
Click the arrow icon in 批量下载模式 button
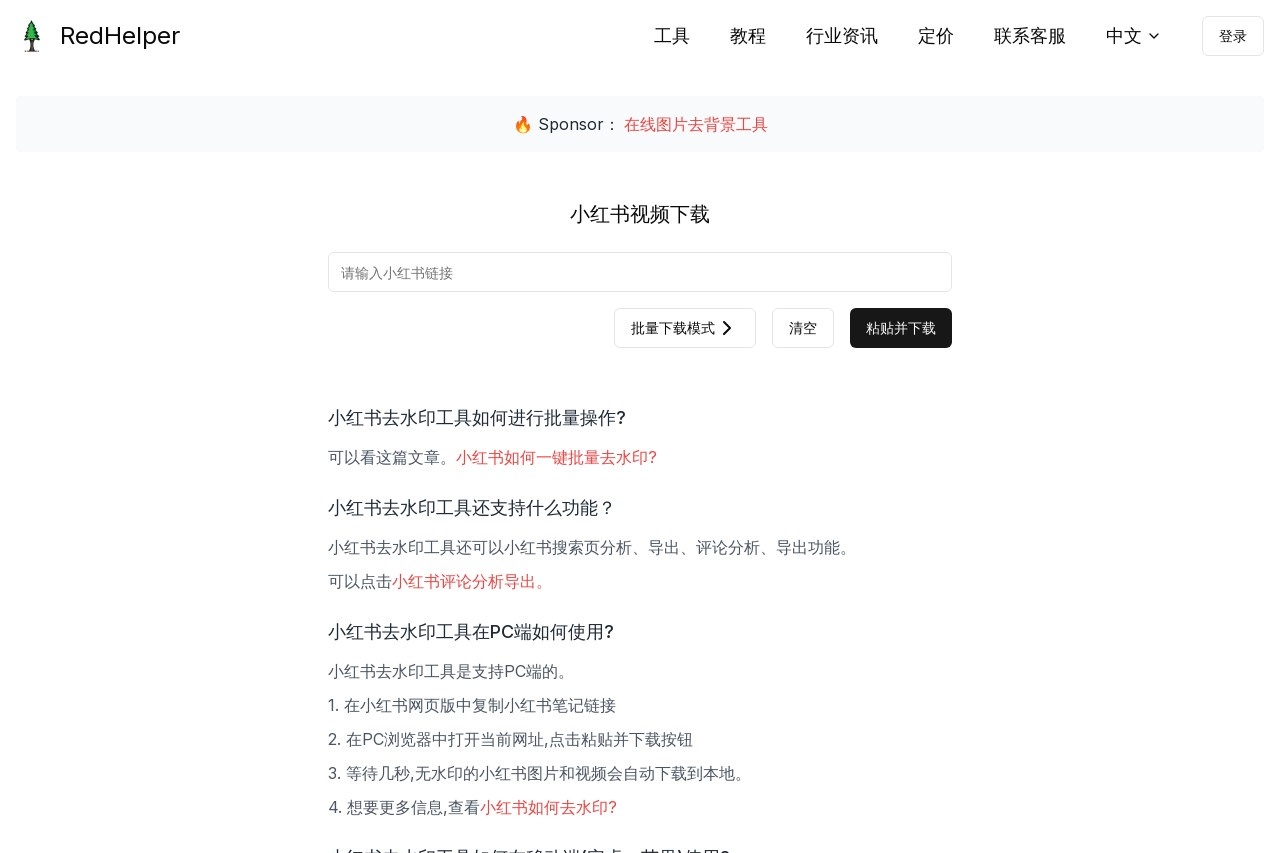[x=727, y=328]
